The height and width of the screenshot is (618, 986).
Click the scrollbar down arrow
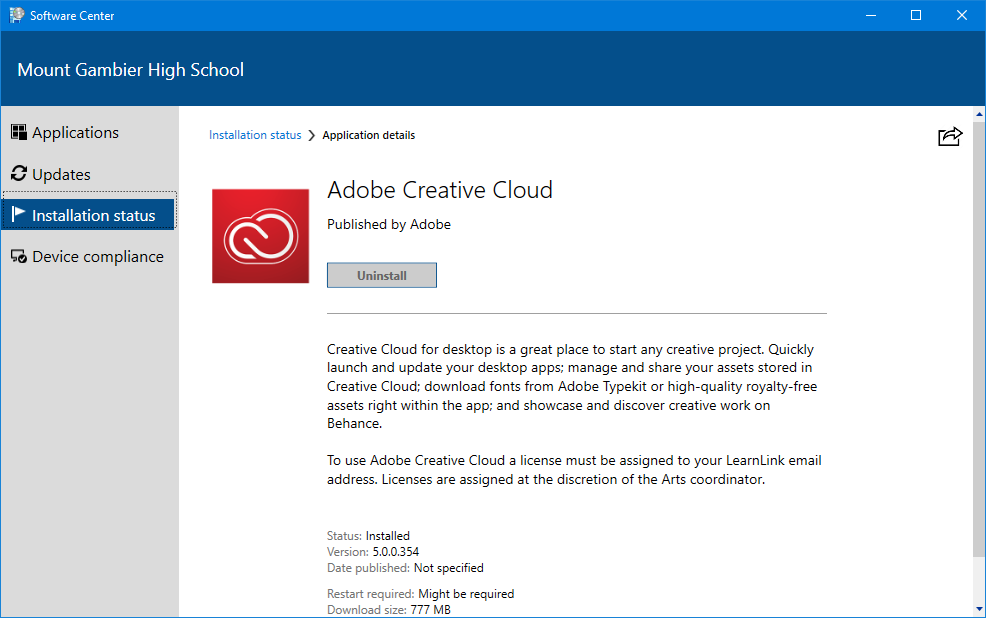pyautogui.click(x=979, y=609)
